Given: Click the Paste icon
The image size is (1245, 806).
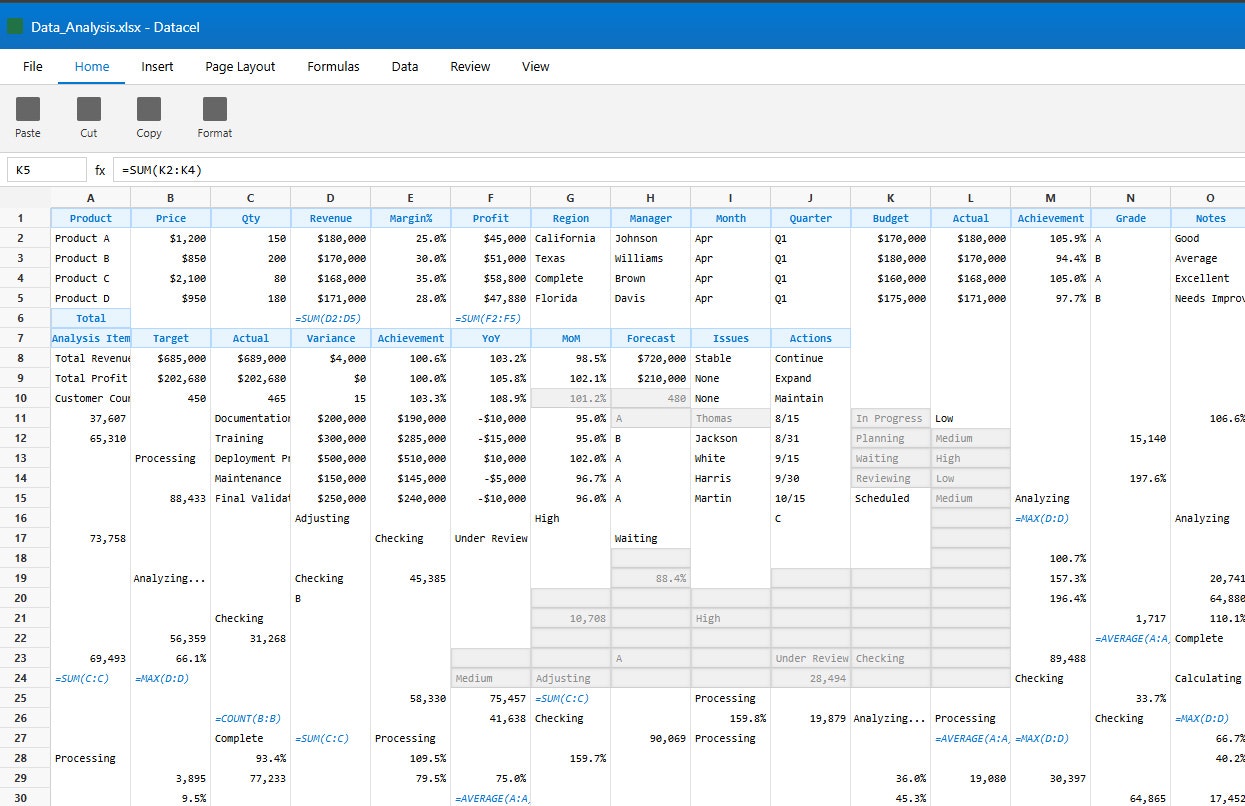Looking at the screenshot, I should [x=28, y=109].
